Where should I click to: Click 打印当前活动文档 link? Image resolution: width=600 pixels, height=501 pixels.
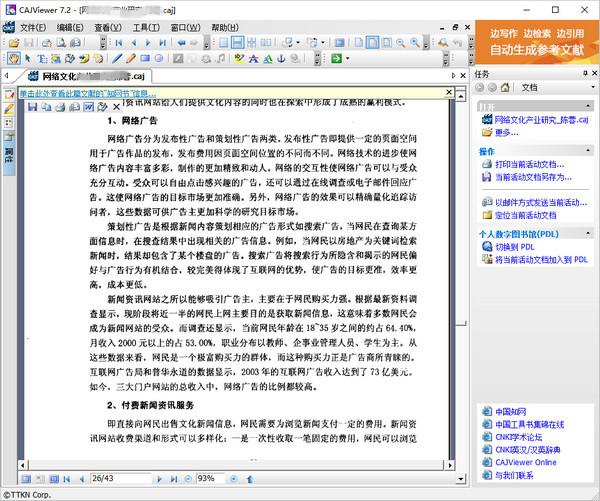tap(529, 165)
